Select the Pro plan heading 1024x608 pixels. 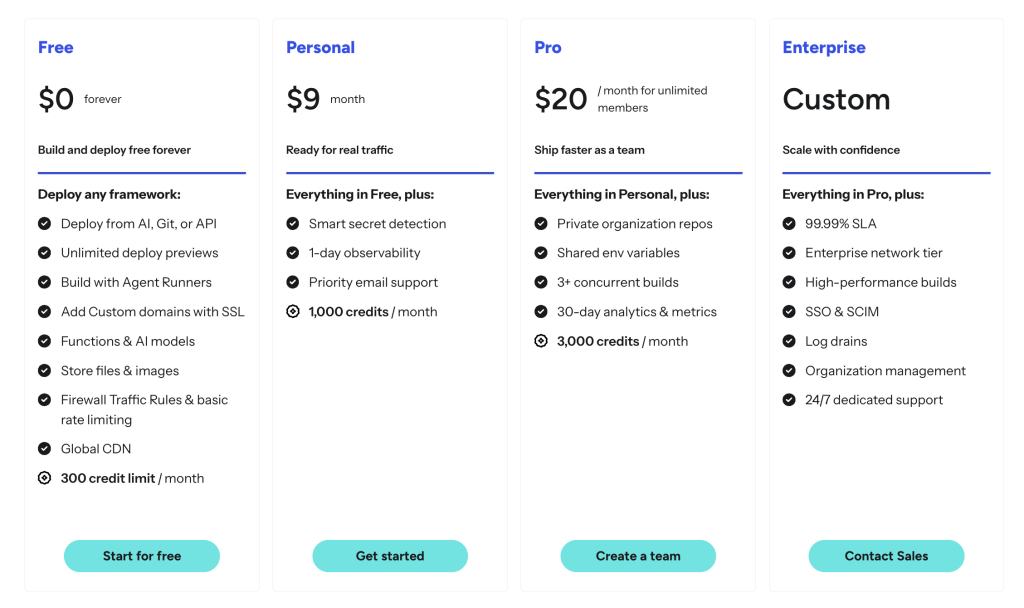click(x=548, y=47)
